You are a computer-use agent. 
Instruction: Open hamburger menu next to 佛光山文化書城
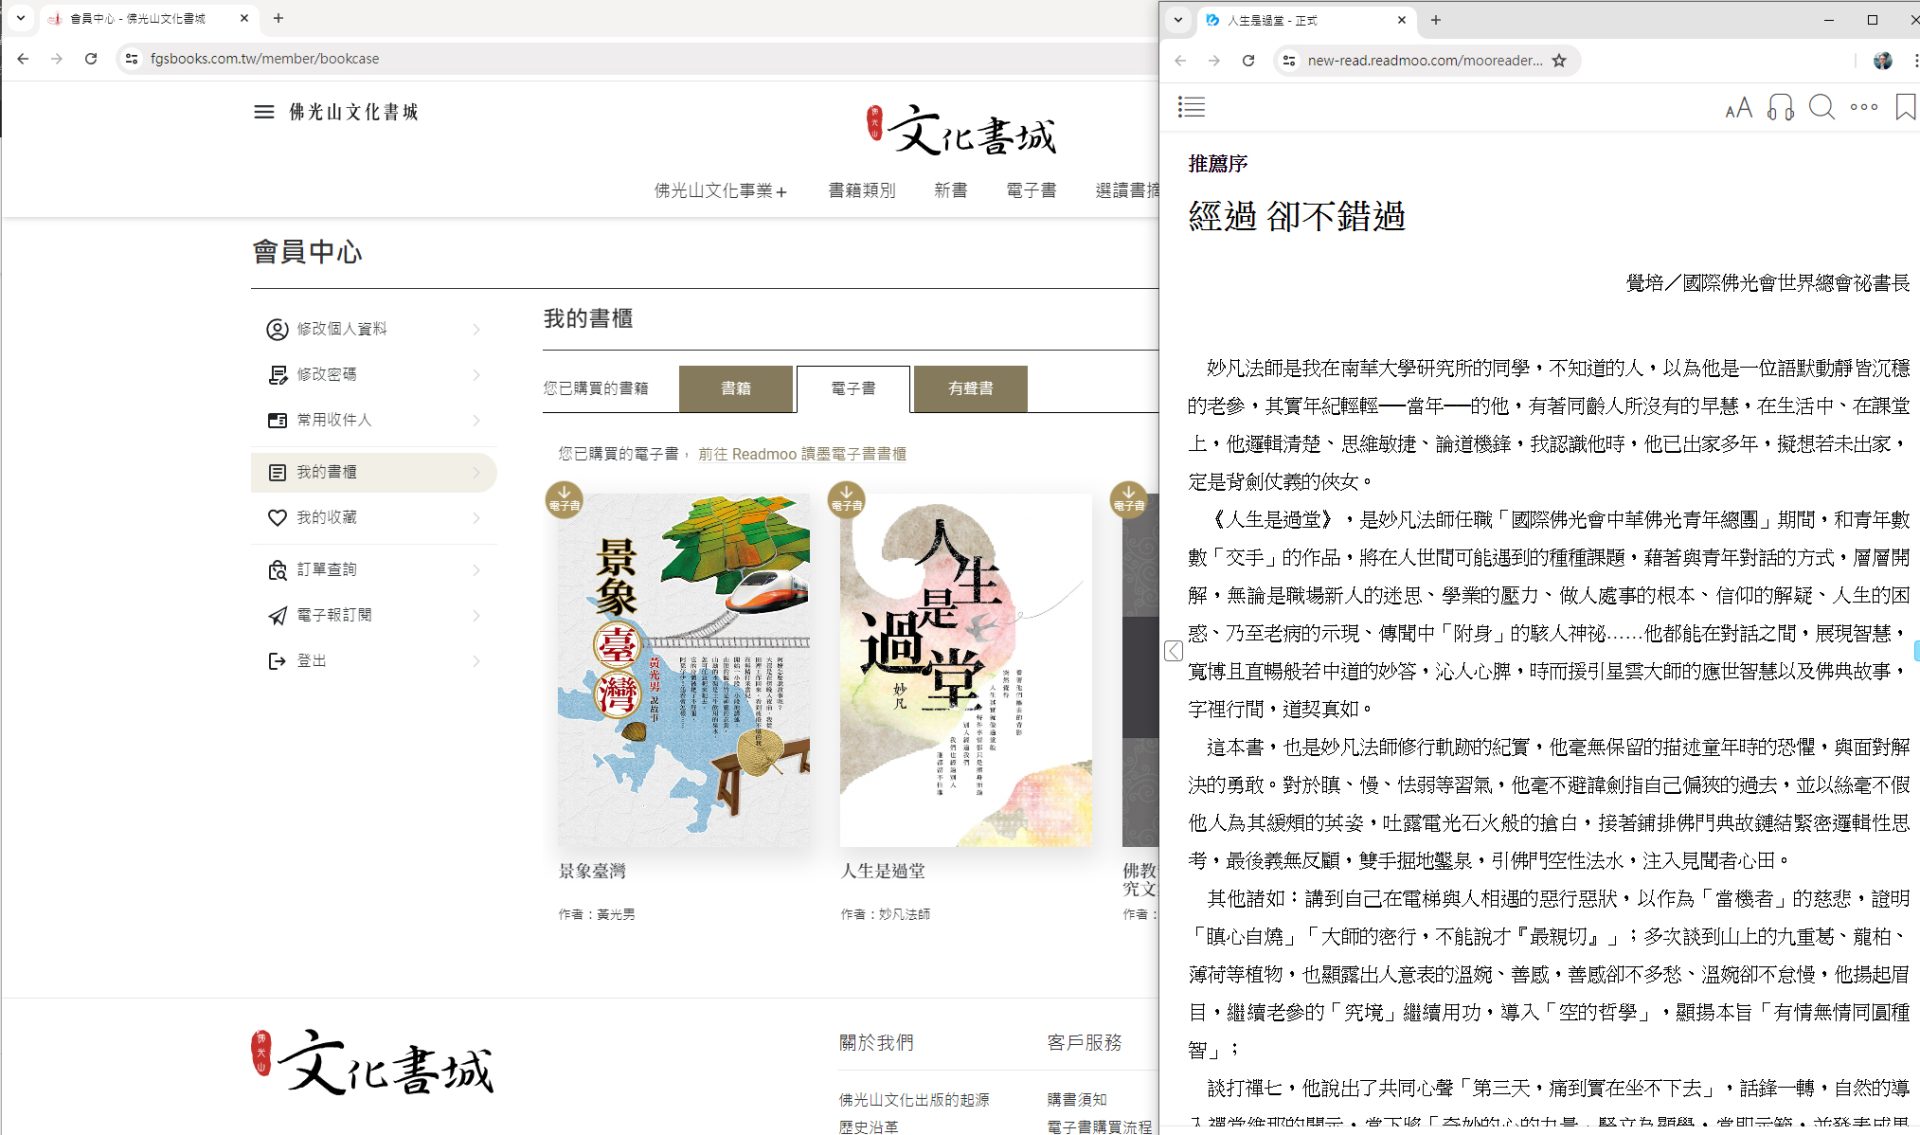pos(264,112)
